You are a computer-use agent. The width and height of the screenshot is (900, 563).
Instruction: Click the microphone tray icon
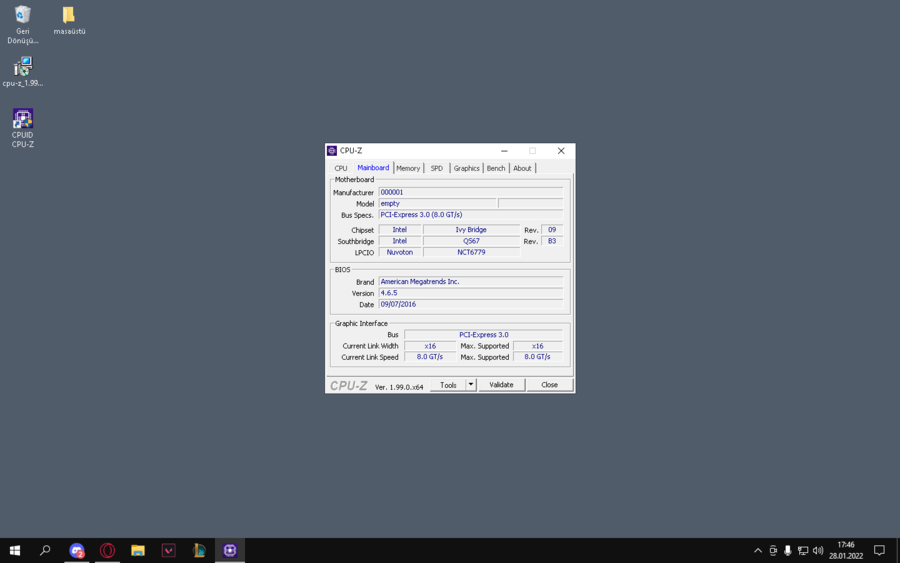788,550
